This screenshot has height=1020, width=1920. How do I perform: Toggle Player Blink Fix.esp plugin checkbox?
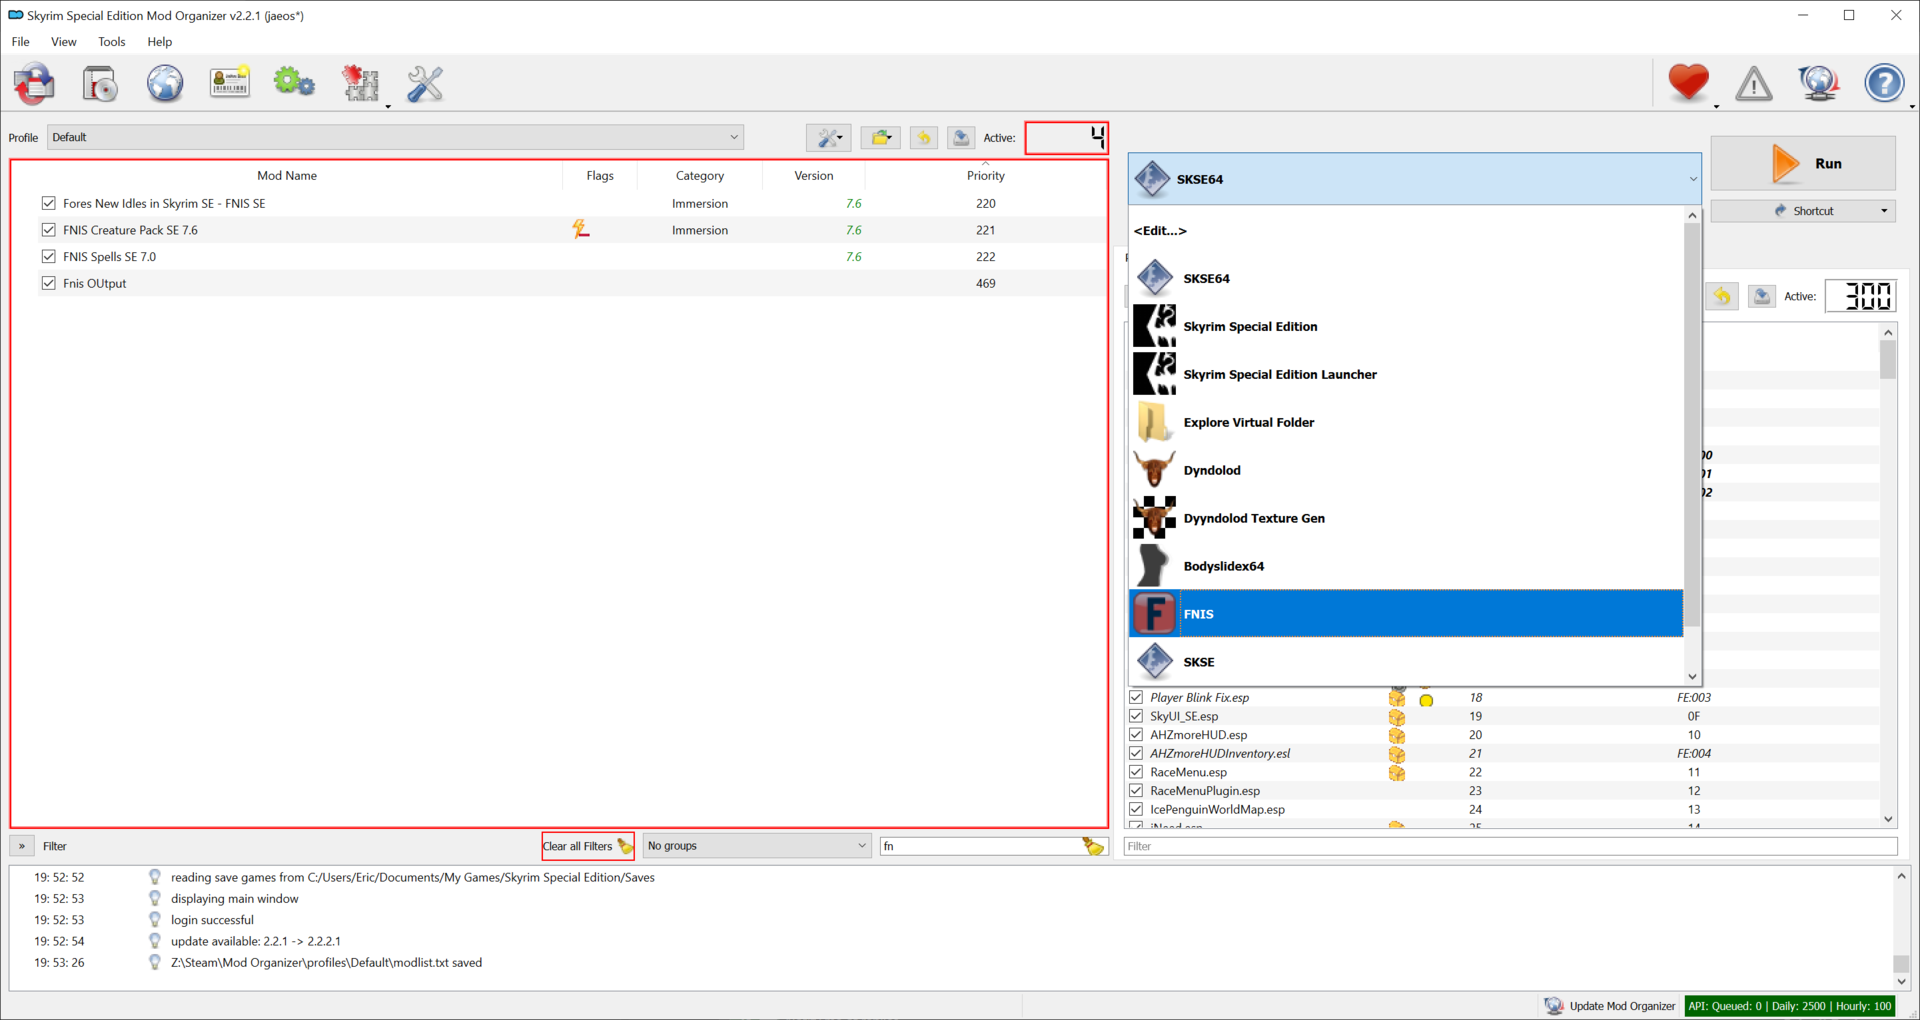point(1136,698)
